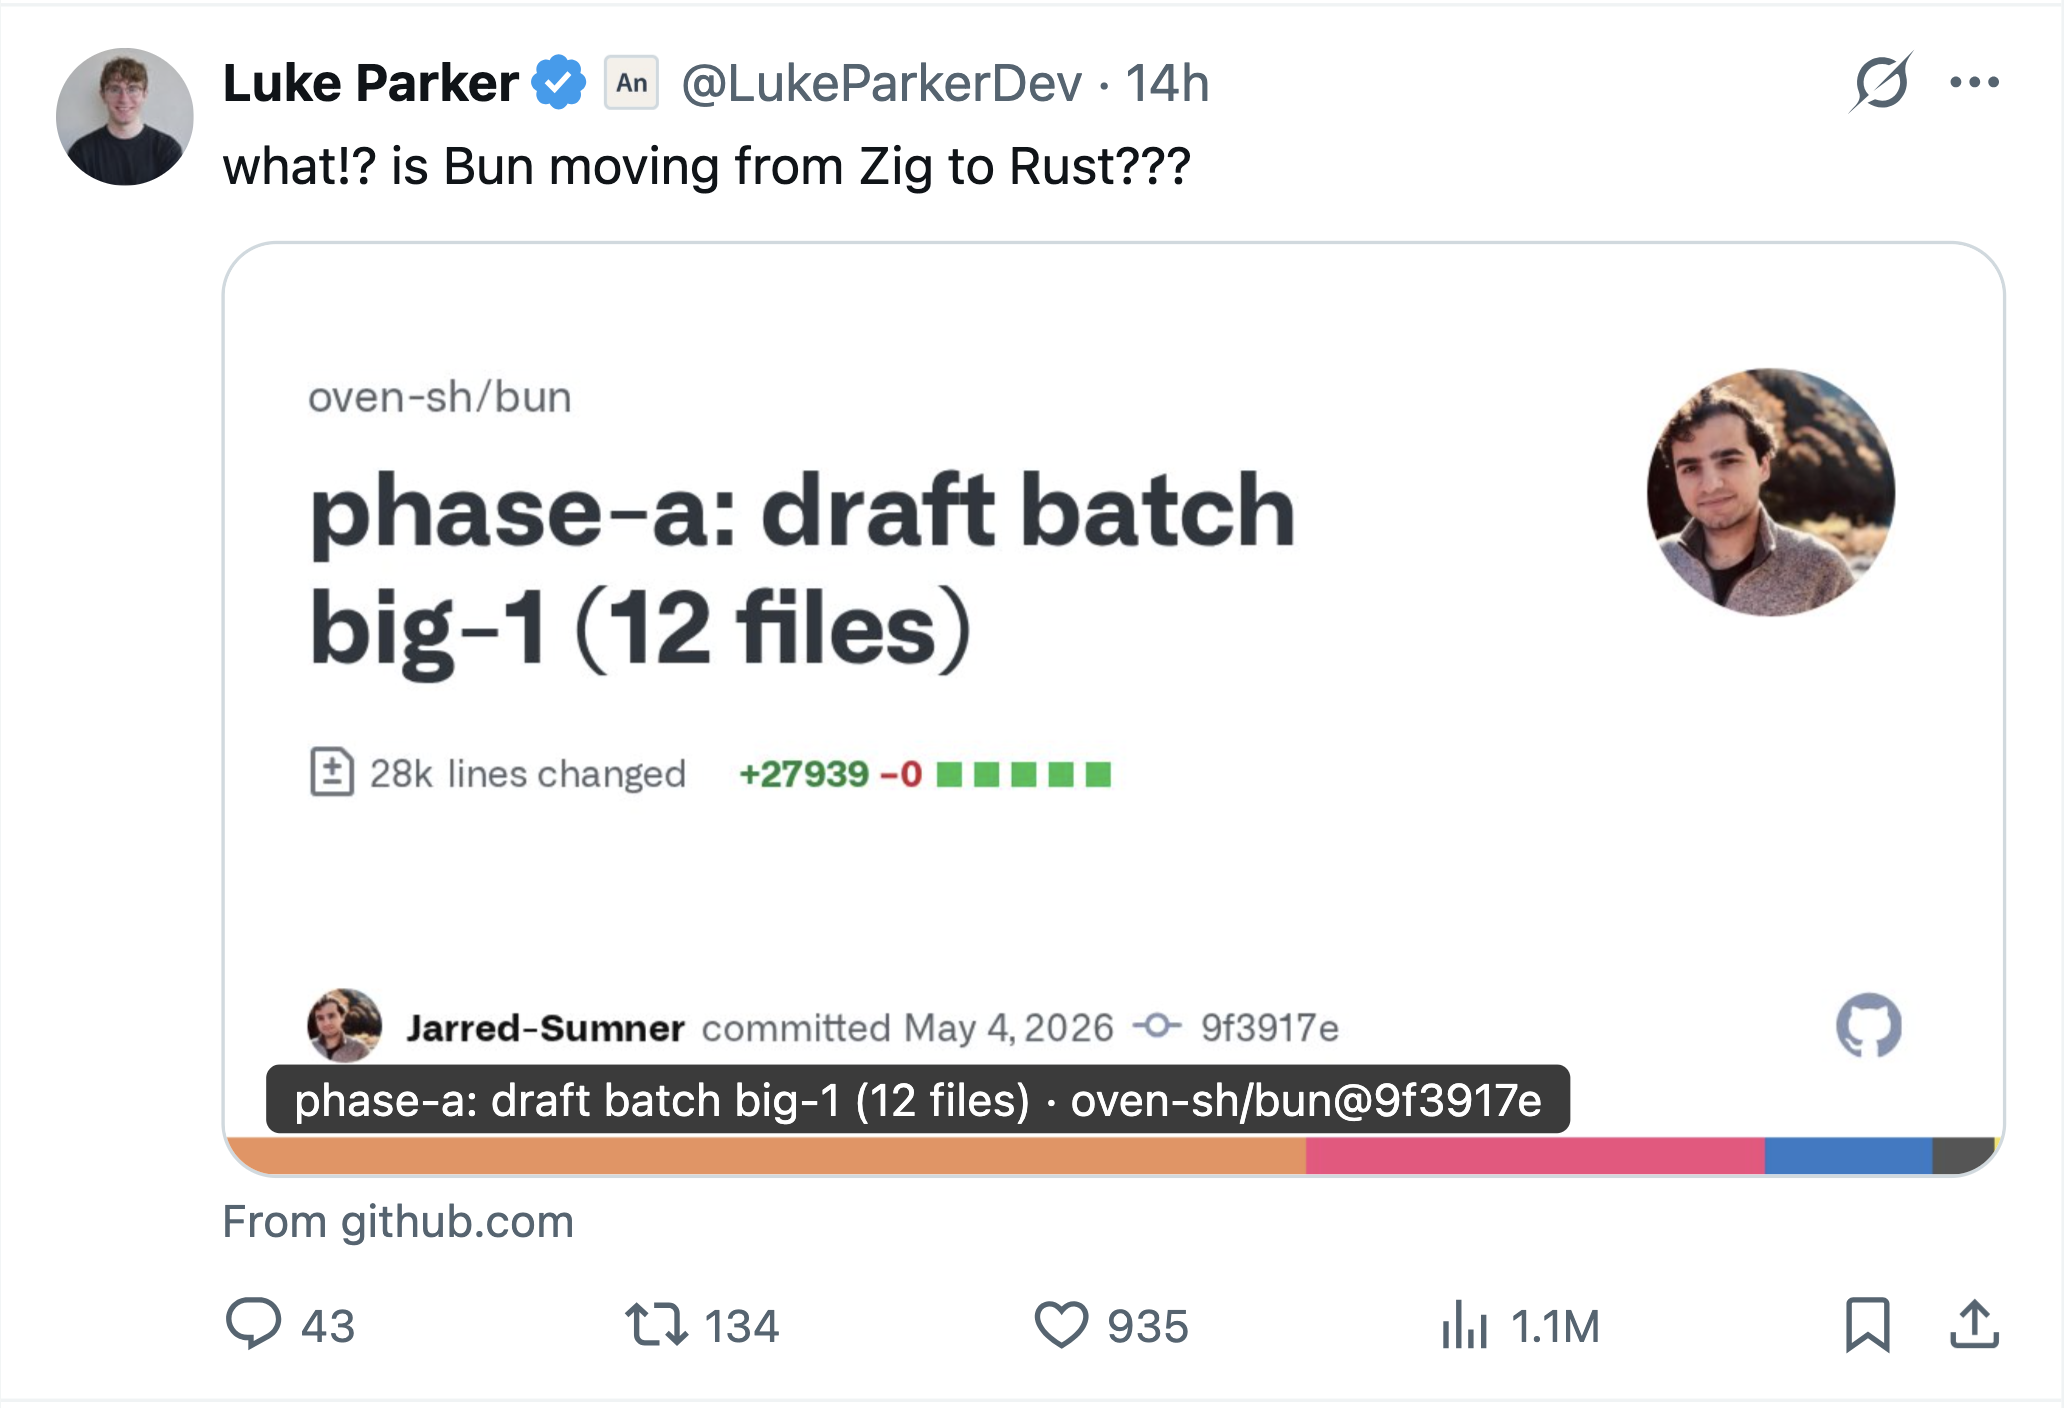The width and height of the screenshot is (2064, 1408).
Task: Click the pink segment of language bar
Action: click(x=1535, y=1155)
